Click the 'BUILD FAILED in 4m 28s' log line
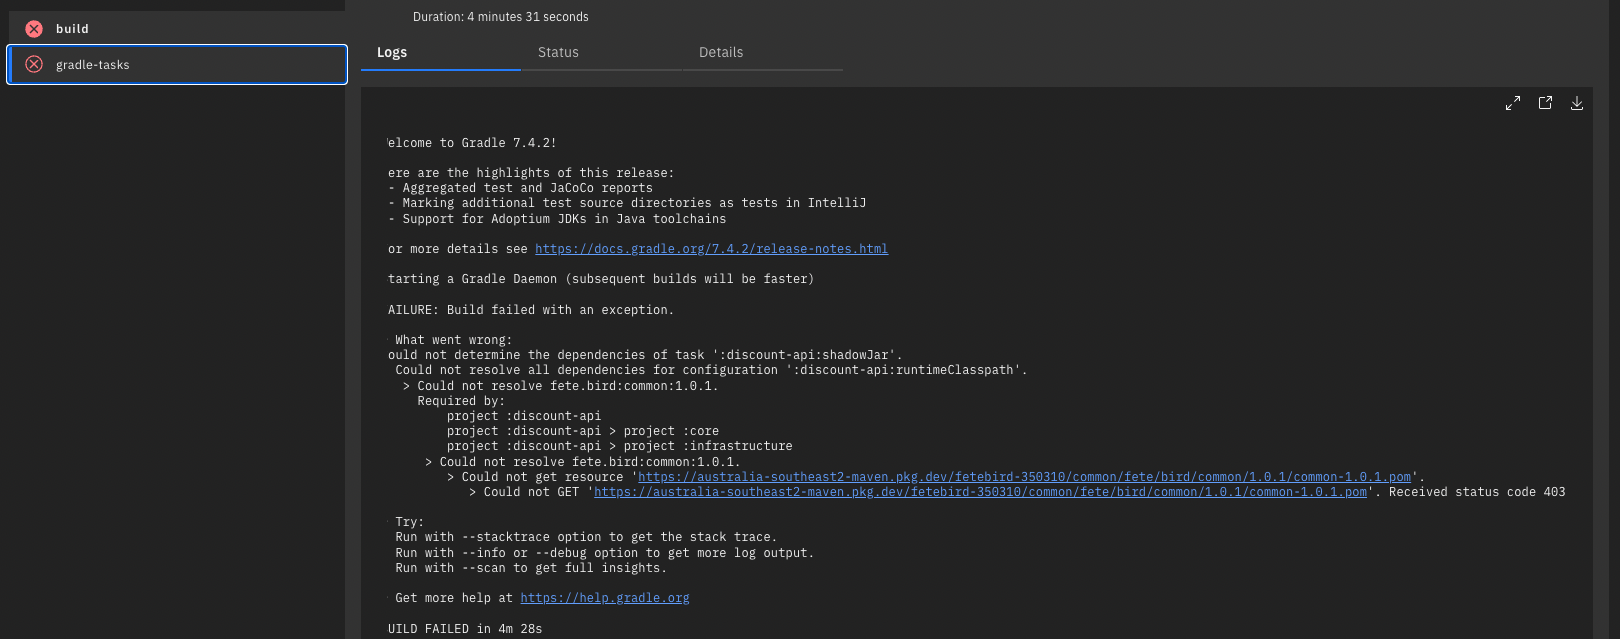The height and width of the screenshot is (639, 1620). (465, 629)
